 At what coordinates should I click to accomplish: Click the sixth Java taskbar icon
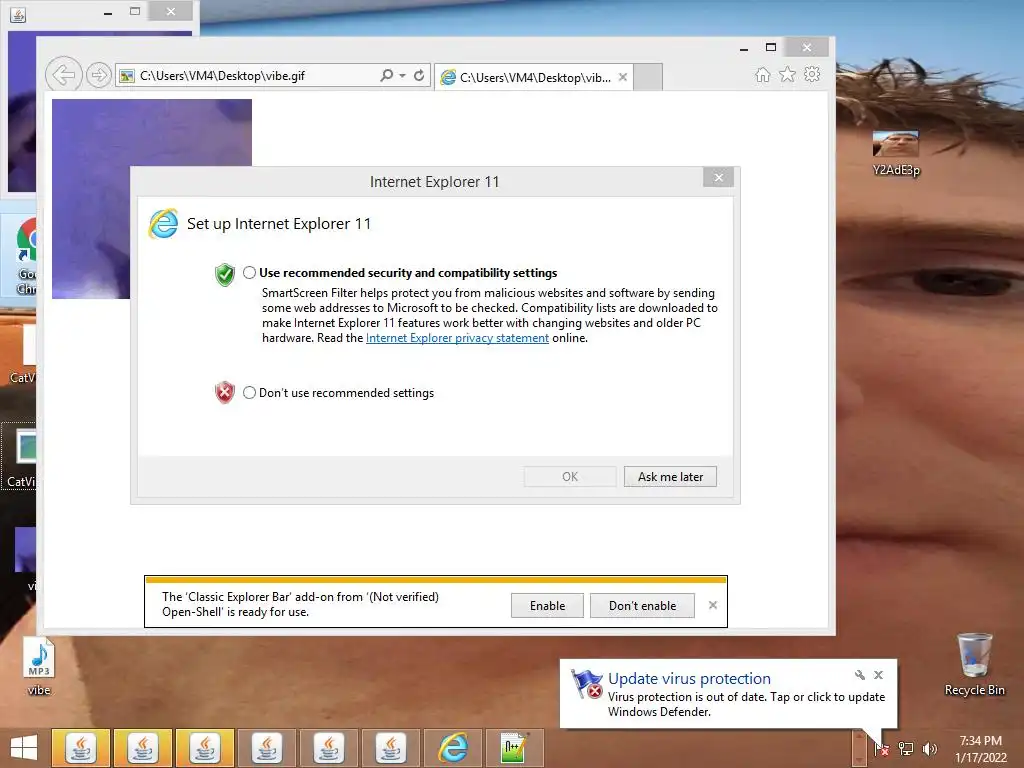coord(391,748)
